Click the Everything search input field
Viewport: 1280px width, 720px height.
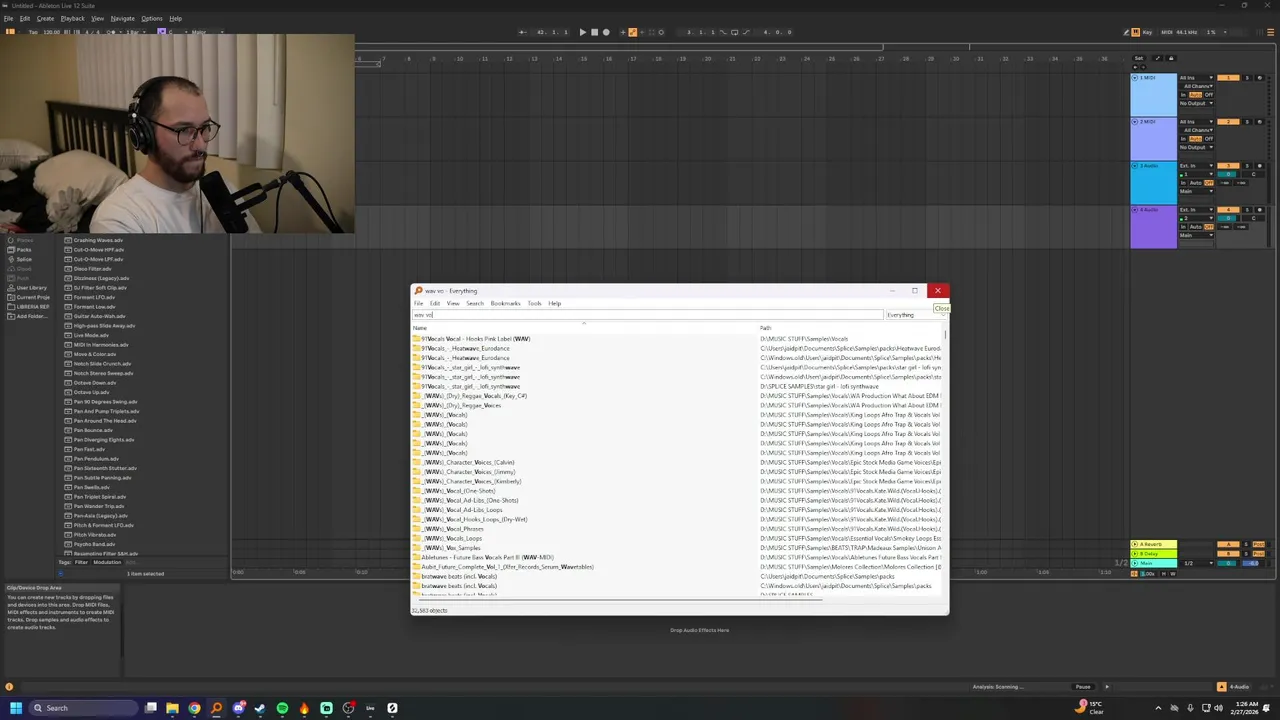pos(647,315)
